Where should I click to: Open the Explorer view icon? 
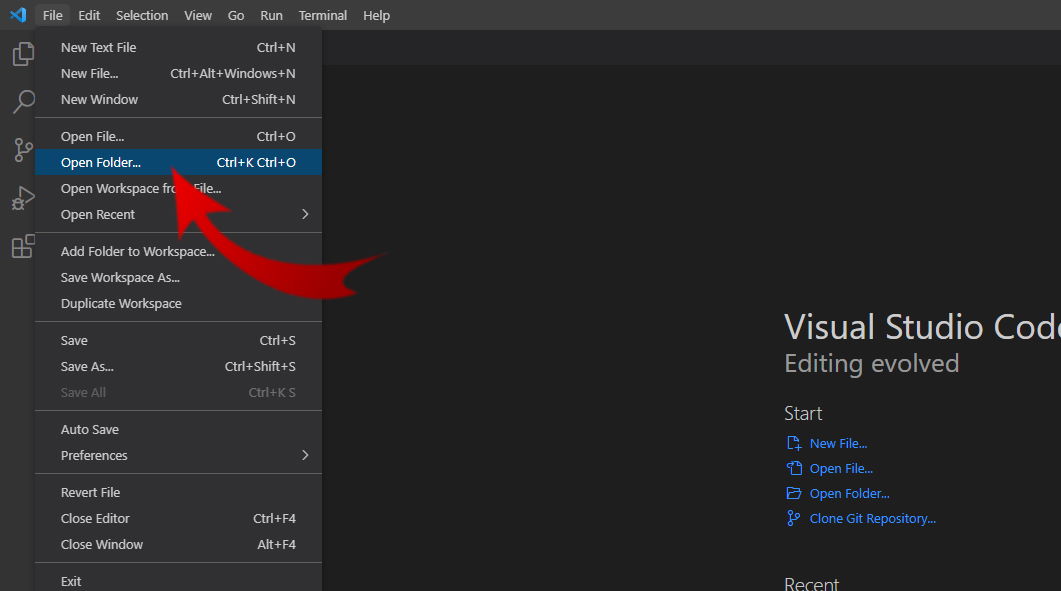(x=22, y=53)
